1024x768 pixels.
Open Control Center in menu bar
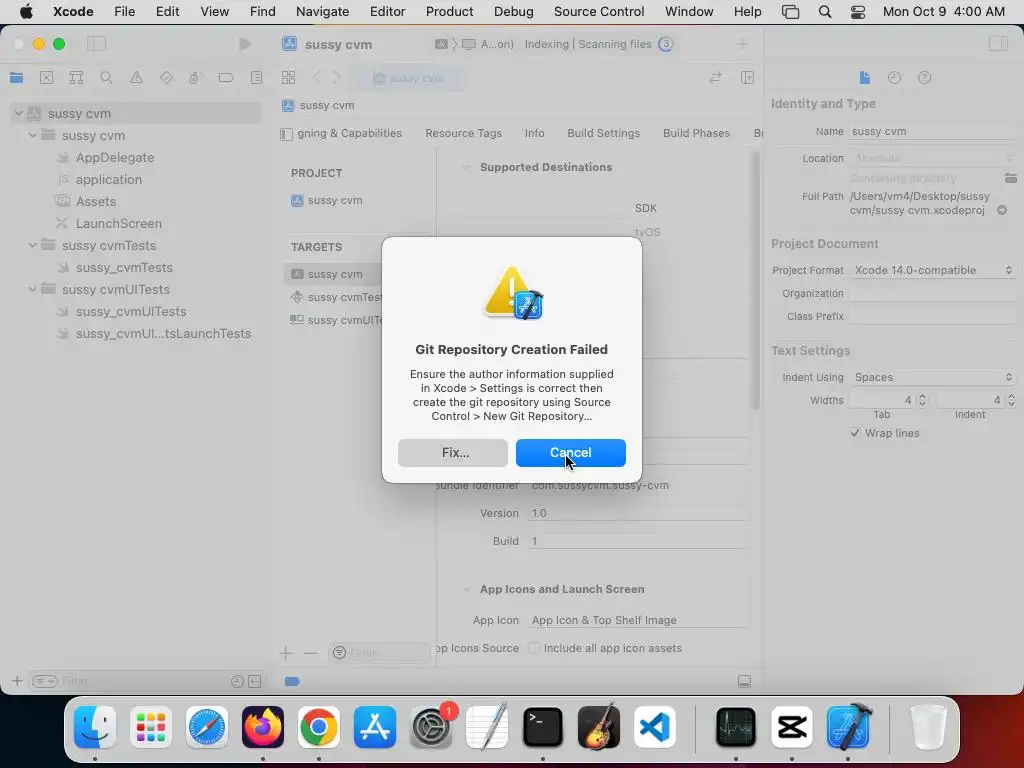857,11
